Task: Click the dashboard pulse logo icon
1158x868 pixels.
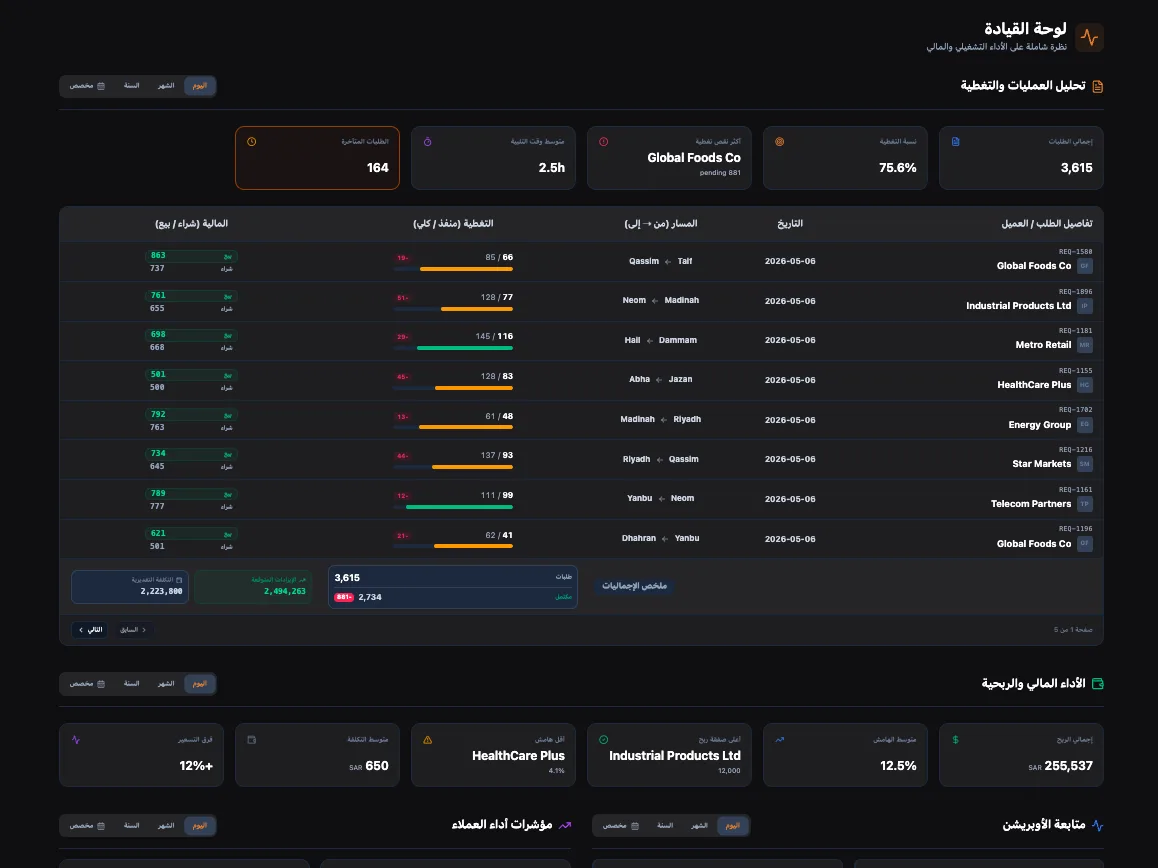Action: 1089,37
